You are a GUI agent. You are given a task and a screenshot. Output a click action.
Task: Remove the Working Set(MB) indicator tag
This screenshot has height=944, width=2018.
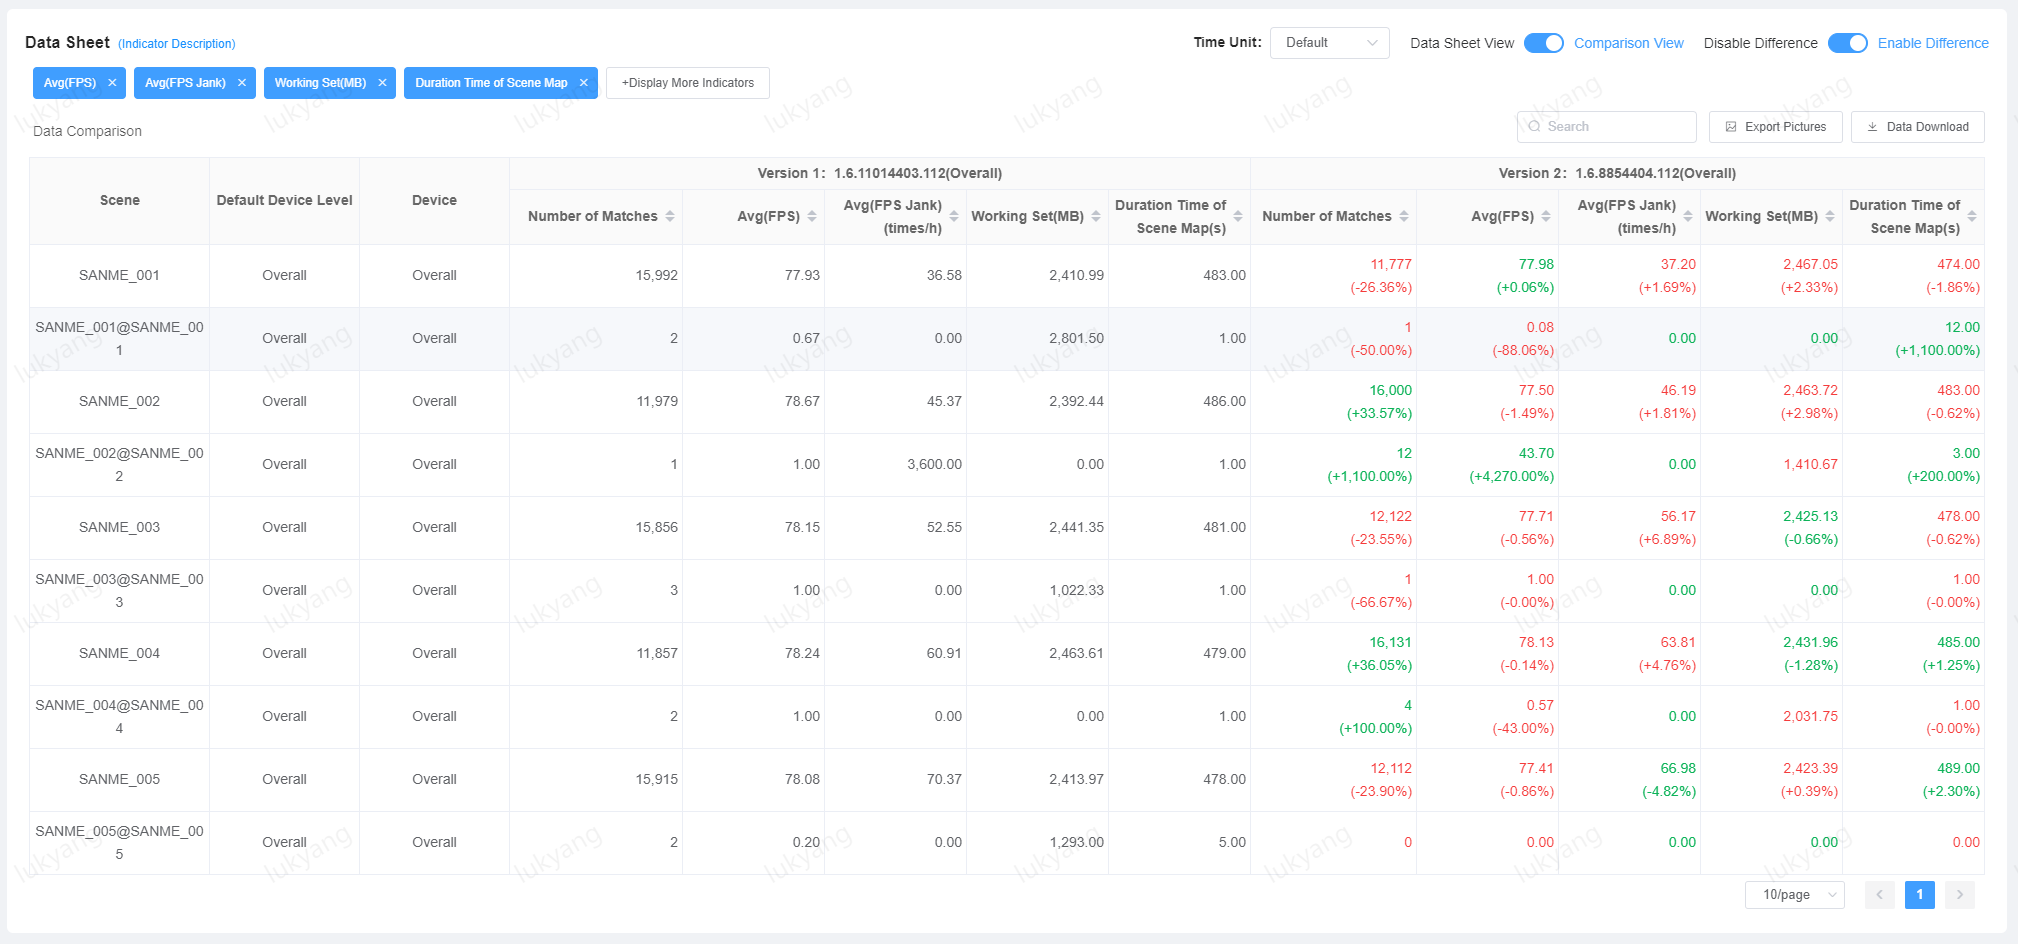(x=382, y=83)
